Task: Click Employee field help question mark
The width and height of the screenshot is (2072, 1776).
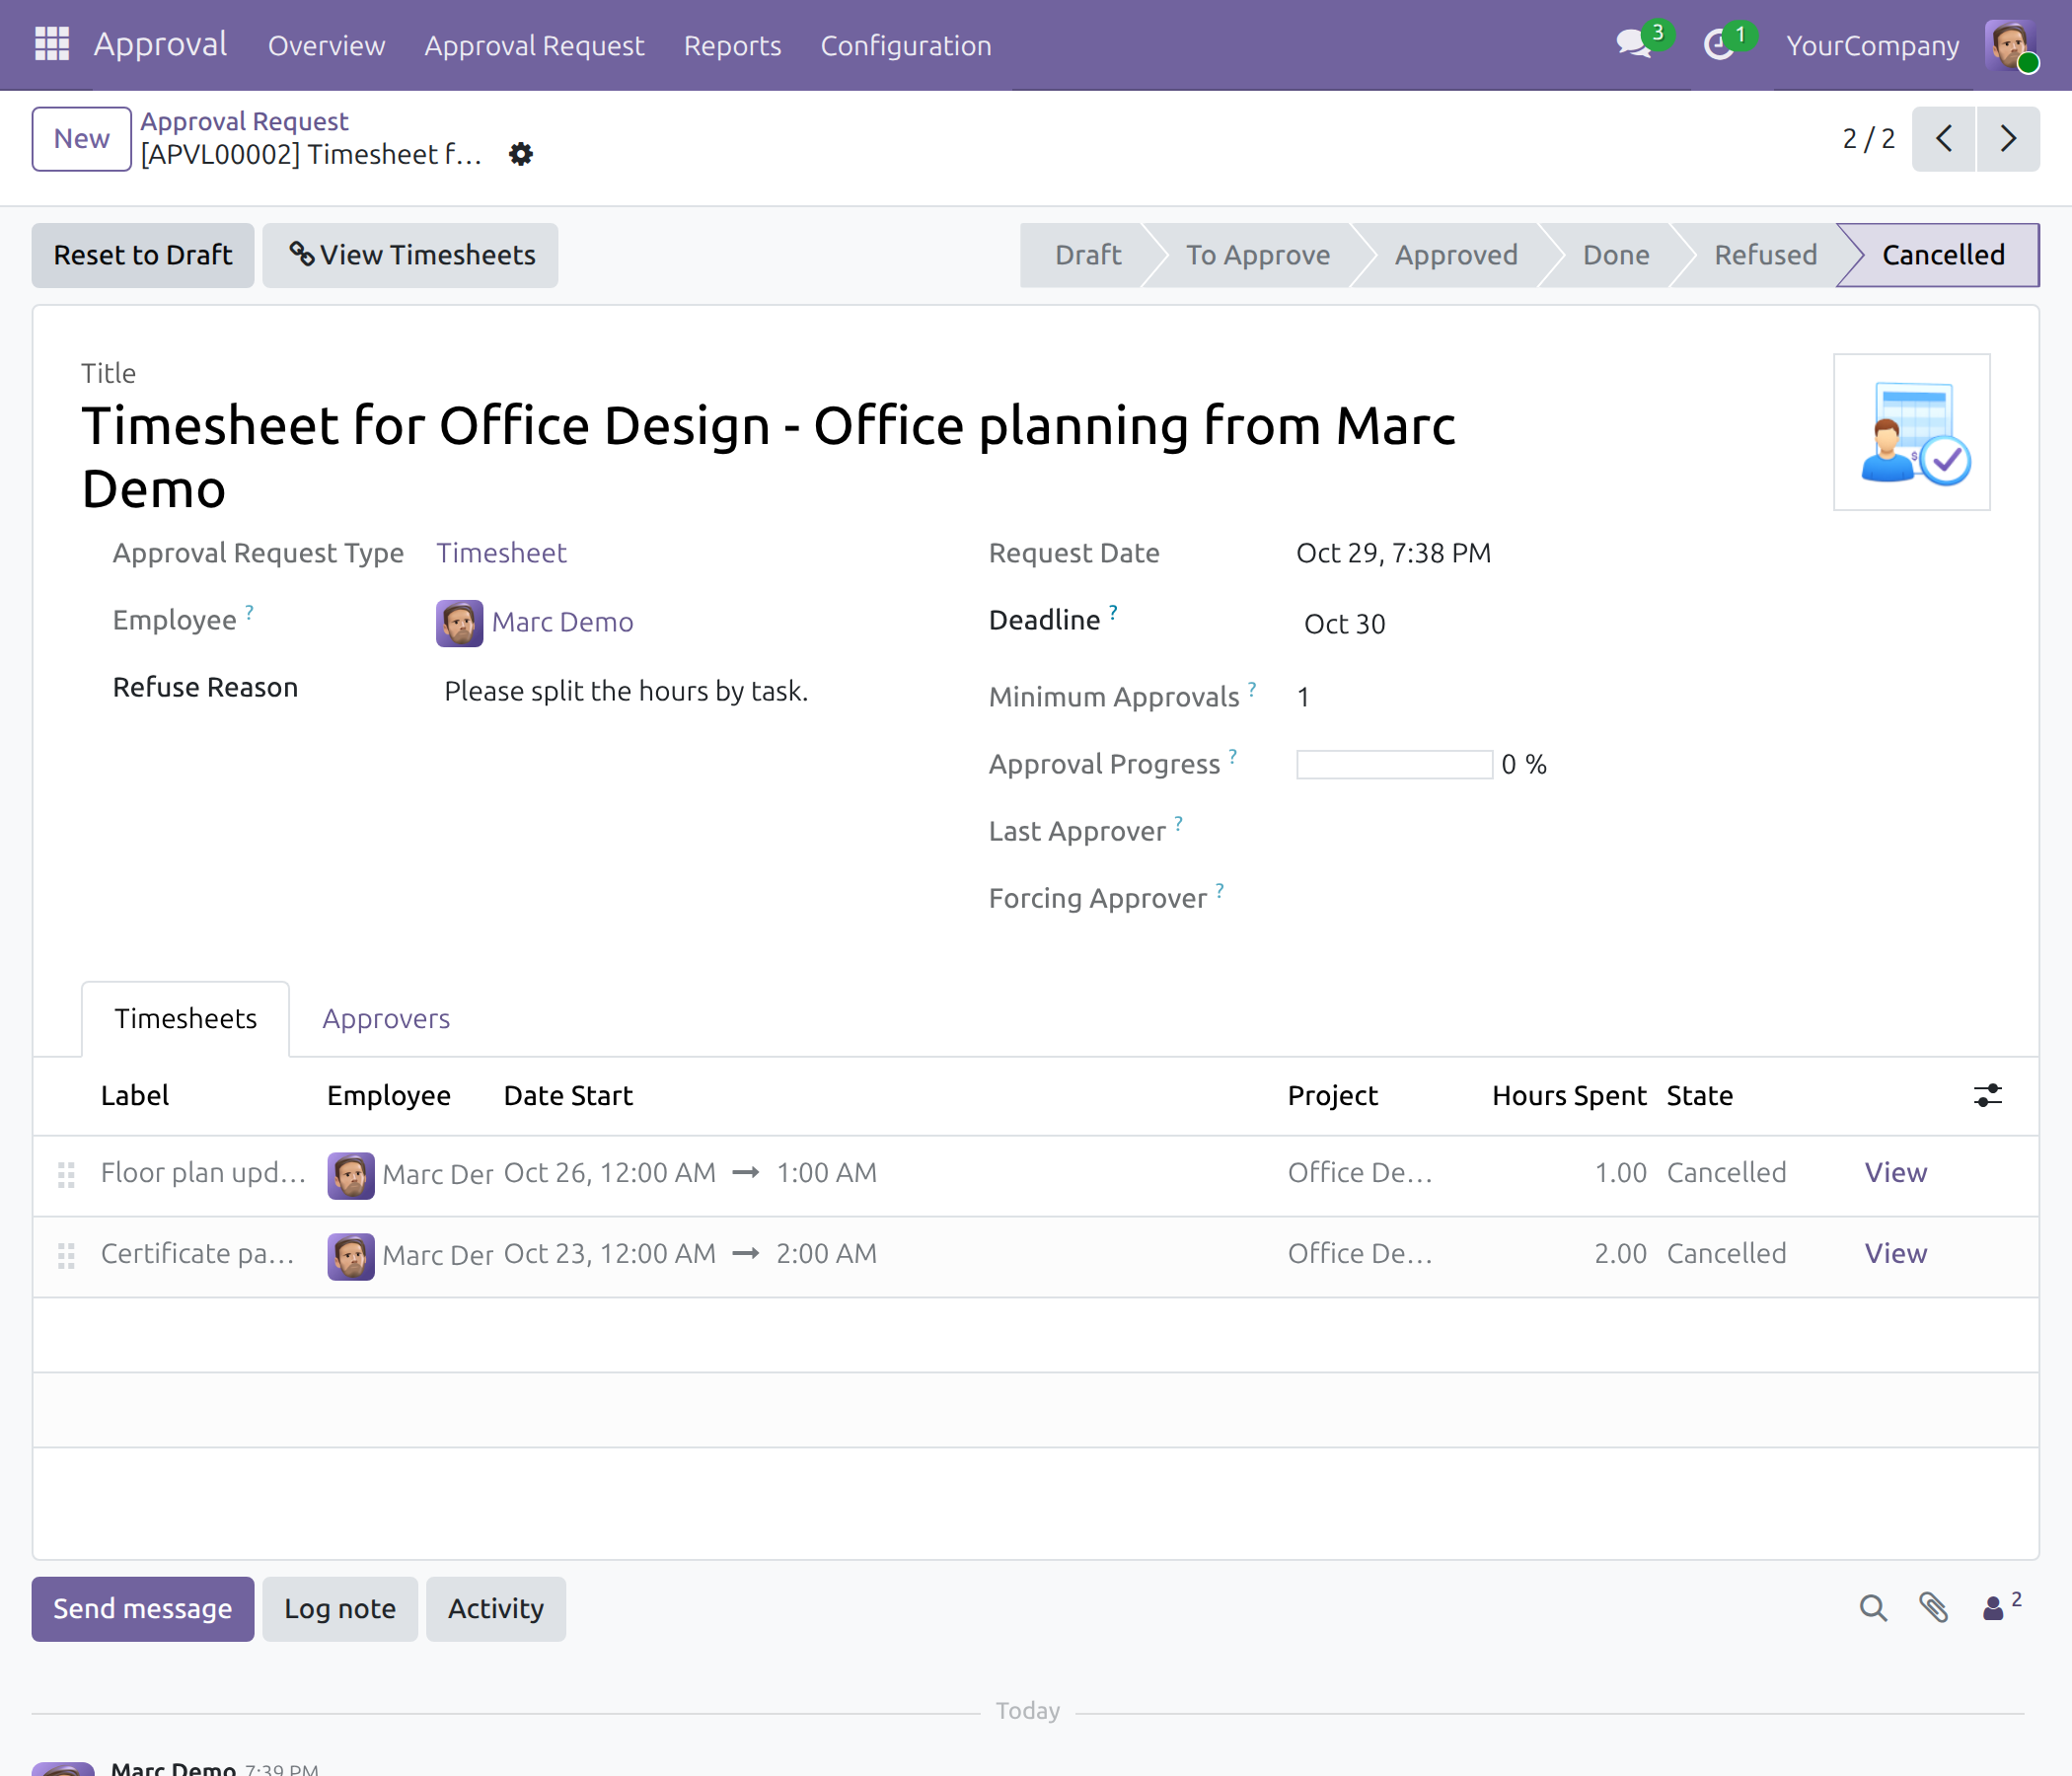Action: click(249, 611)
